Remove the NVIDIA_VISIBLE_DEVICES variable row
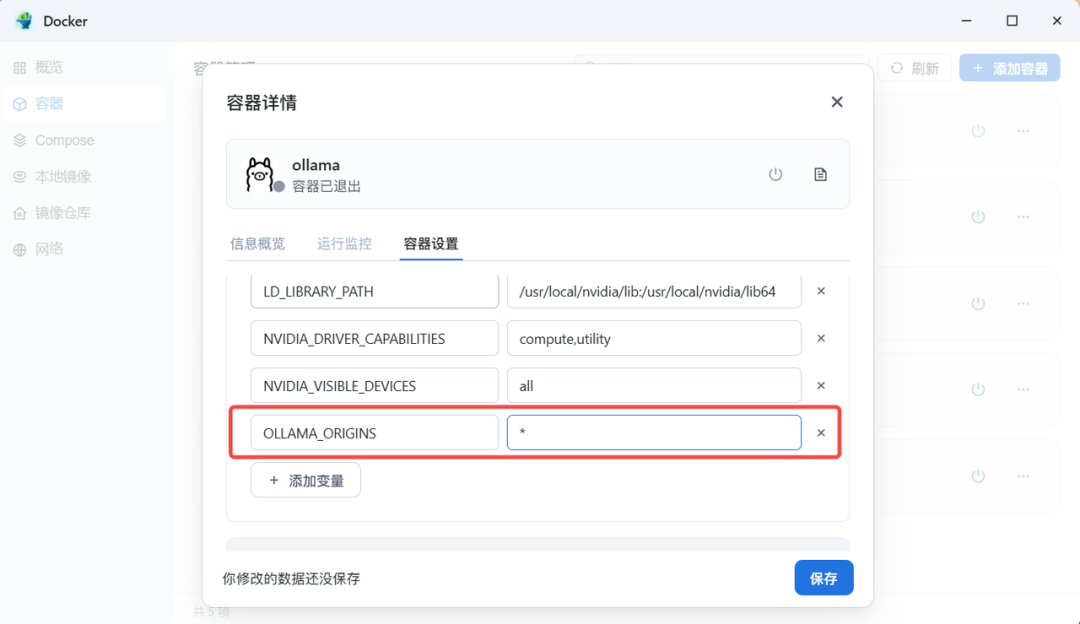The image size is (1080, 624). pyautogui.click(x=821, y=386)
